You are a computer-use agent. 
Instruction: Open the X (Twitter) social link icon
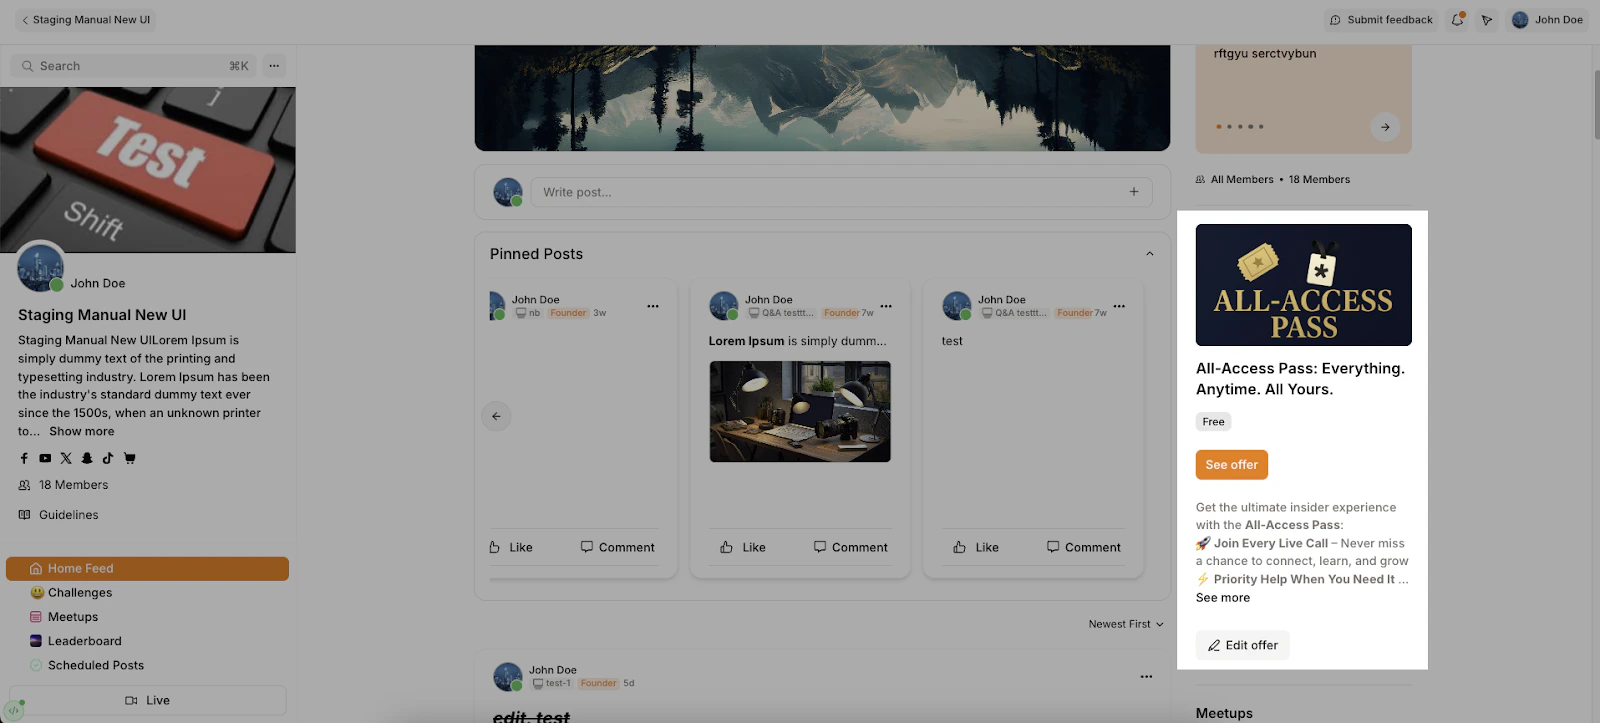(66, 458)
